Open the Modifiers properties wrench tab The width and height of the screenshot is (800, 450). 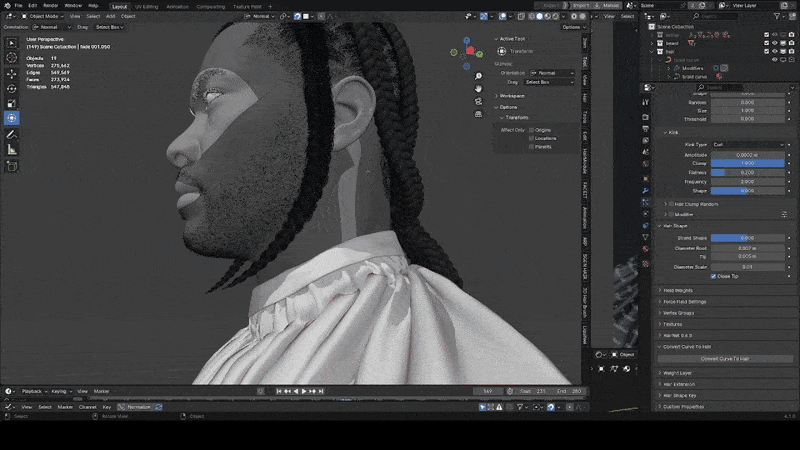click(x=645, y=190)
